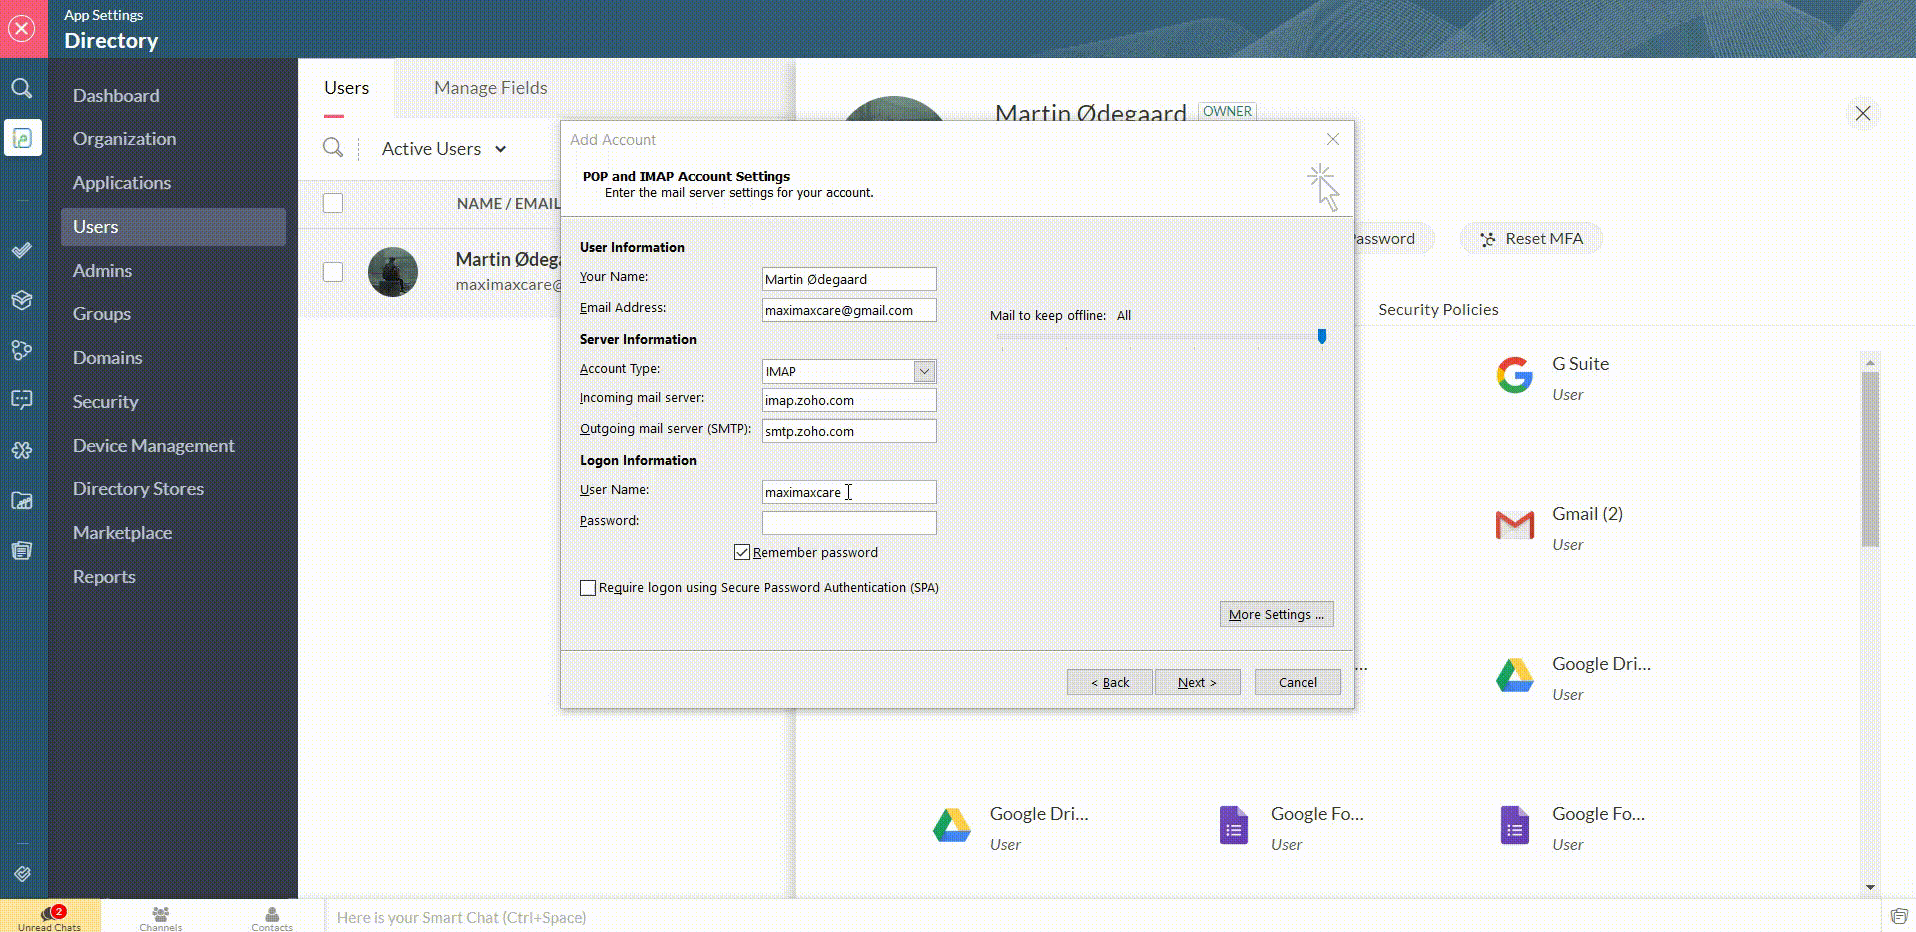Click the user list search magnifier
1916x932 pixels.
tap(333, 148)
